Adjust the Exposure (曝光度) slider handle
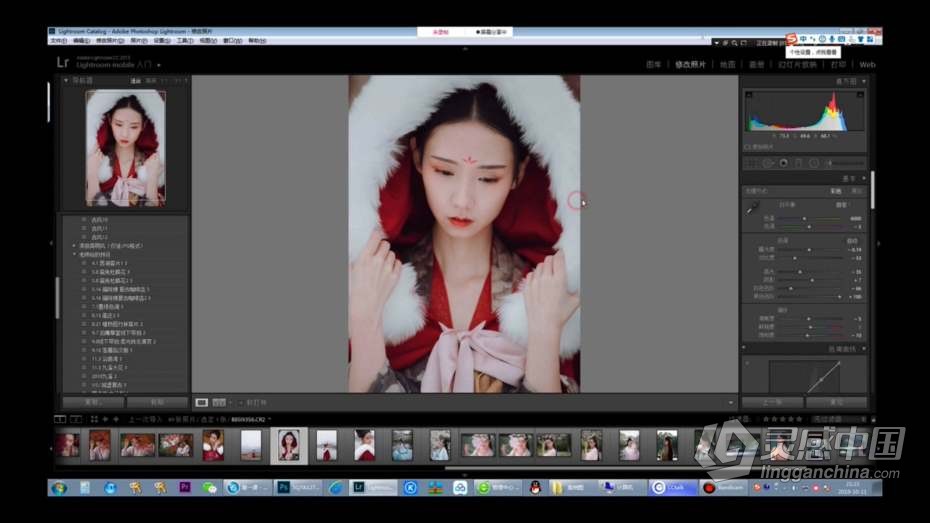The height and width of the screenshot is (523, 930). (810, 250)
